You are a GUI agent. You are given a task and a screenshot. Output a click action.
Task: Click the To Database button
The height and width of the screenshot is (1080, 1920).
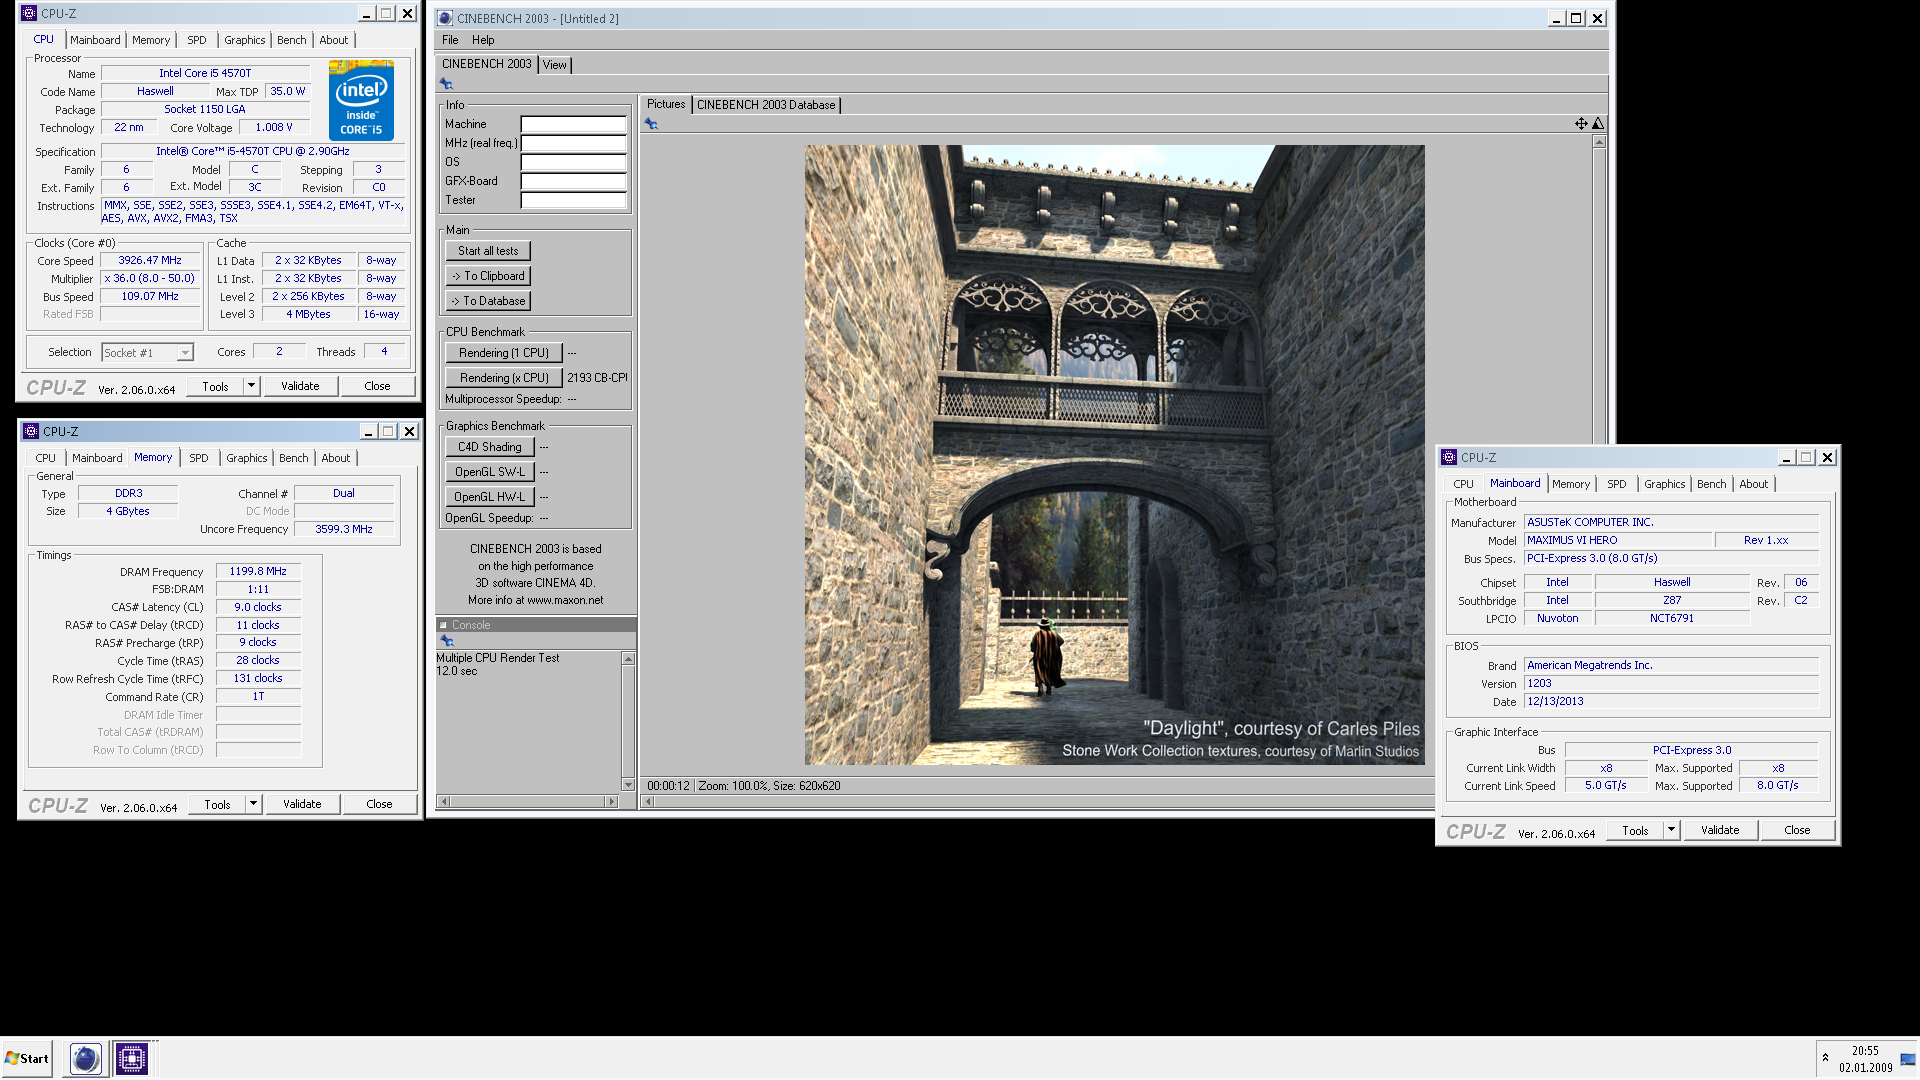click(488, 301)
